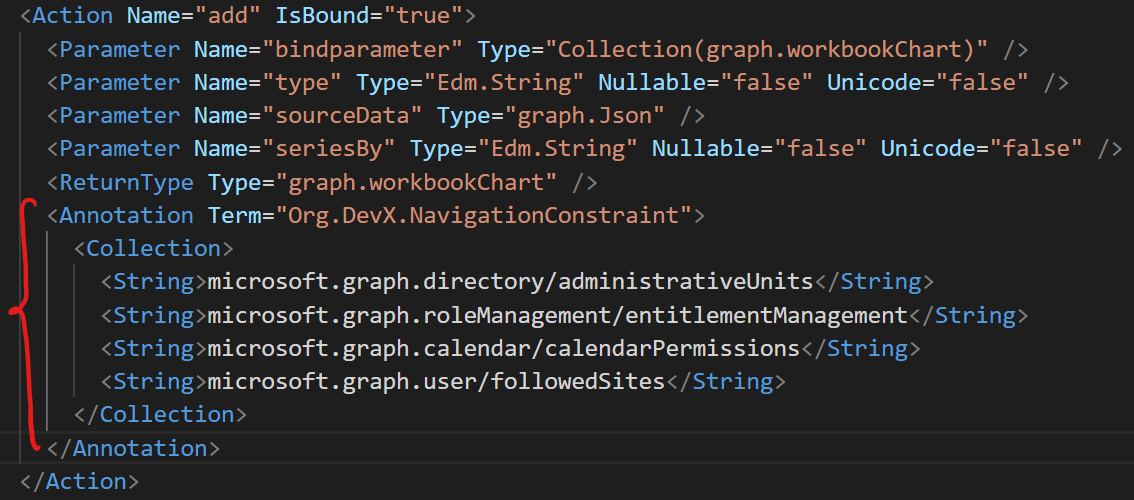
Task: Click the ReturnType tag name
Action: point(127,182)
